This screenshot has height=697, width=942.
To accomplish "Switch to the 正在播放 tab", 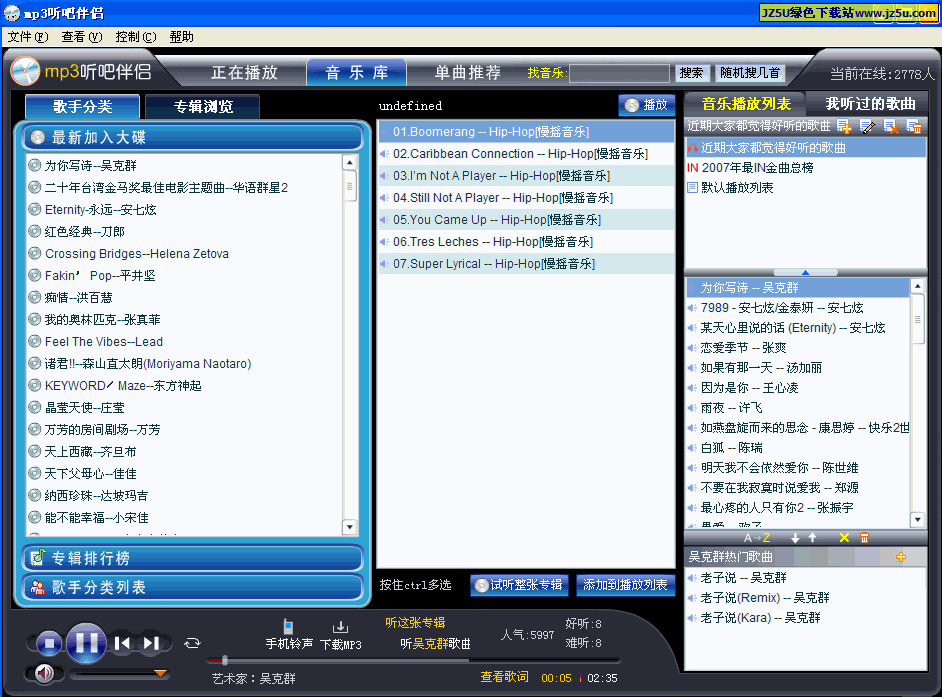I will click(x=245, y=73).
